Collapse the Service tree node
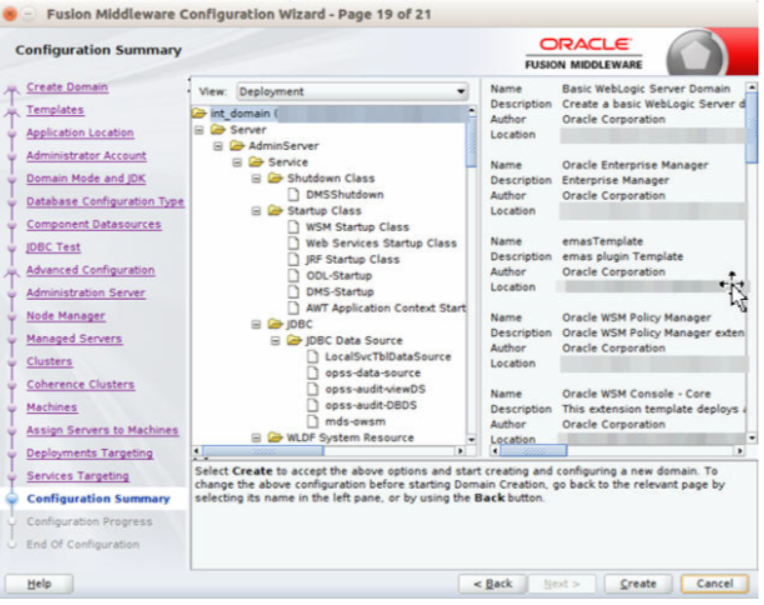Image resolution: width=764 pixels, height=605 pixels. 237,162
